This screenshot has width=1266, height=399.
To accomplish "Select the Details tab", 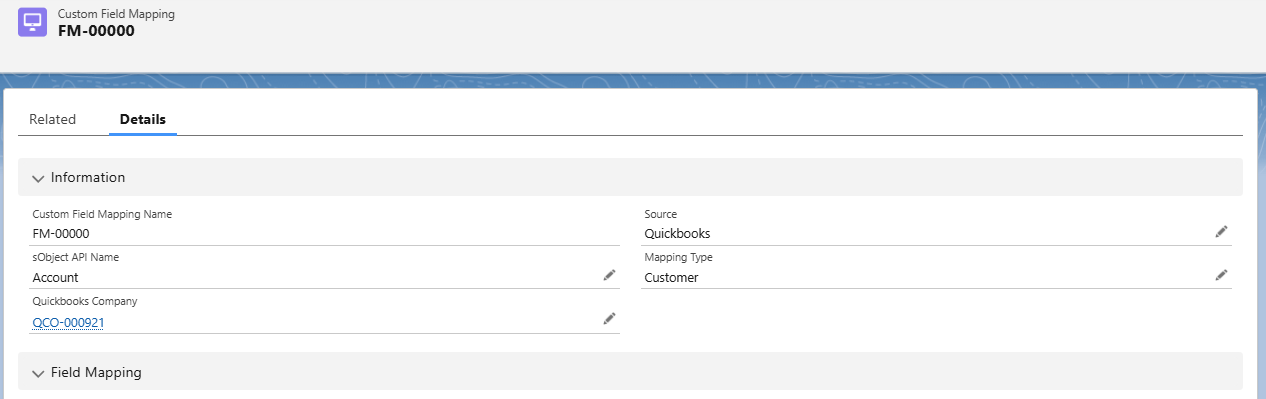I will (x=142, y=119).
